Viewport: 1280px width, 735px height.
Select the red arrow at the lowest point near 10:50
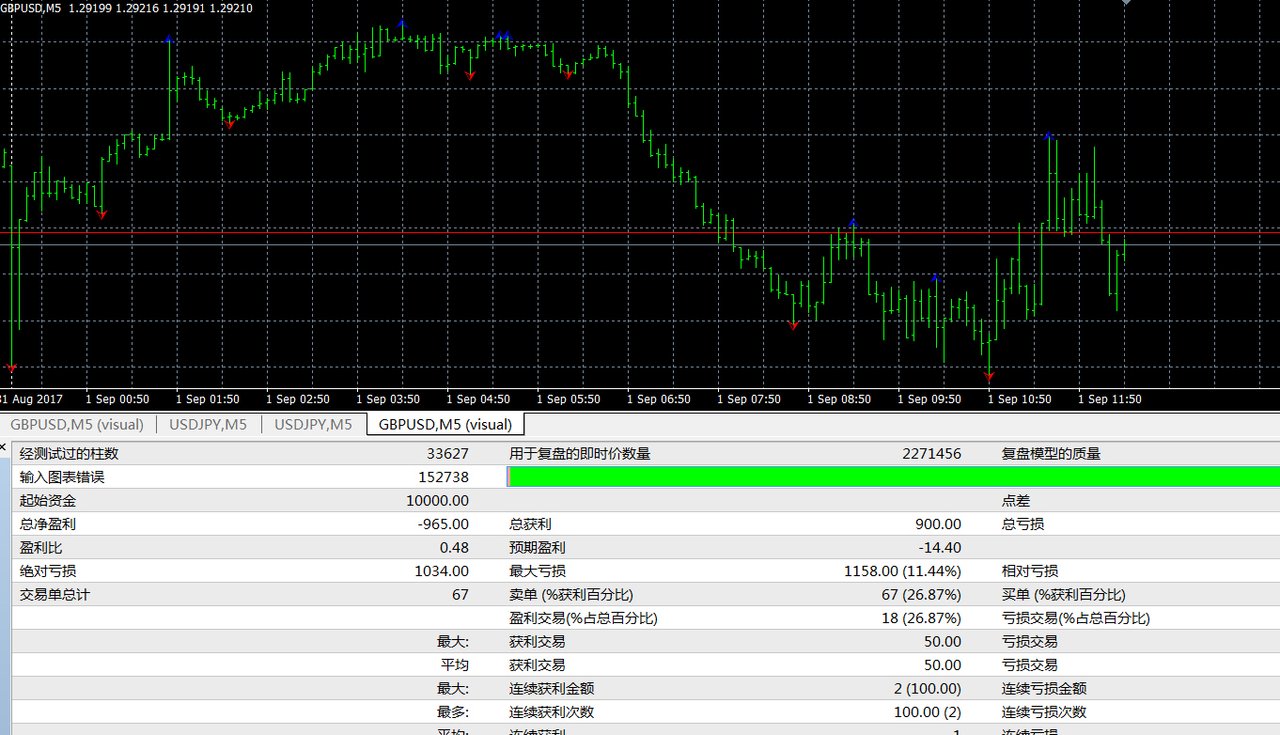989,377
